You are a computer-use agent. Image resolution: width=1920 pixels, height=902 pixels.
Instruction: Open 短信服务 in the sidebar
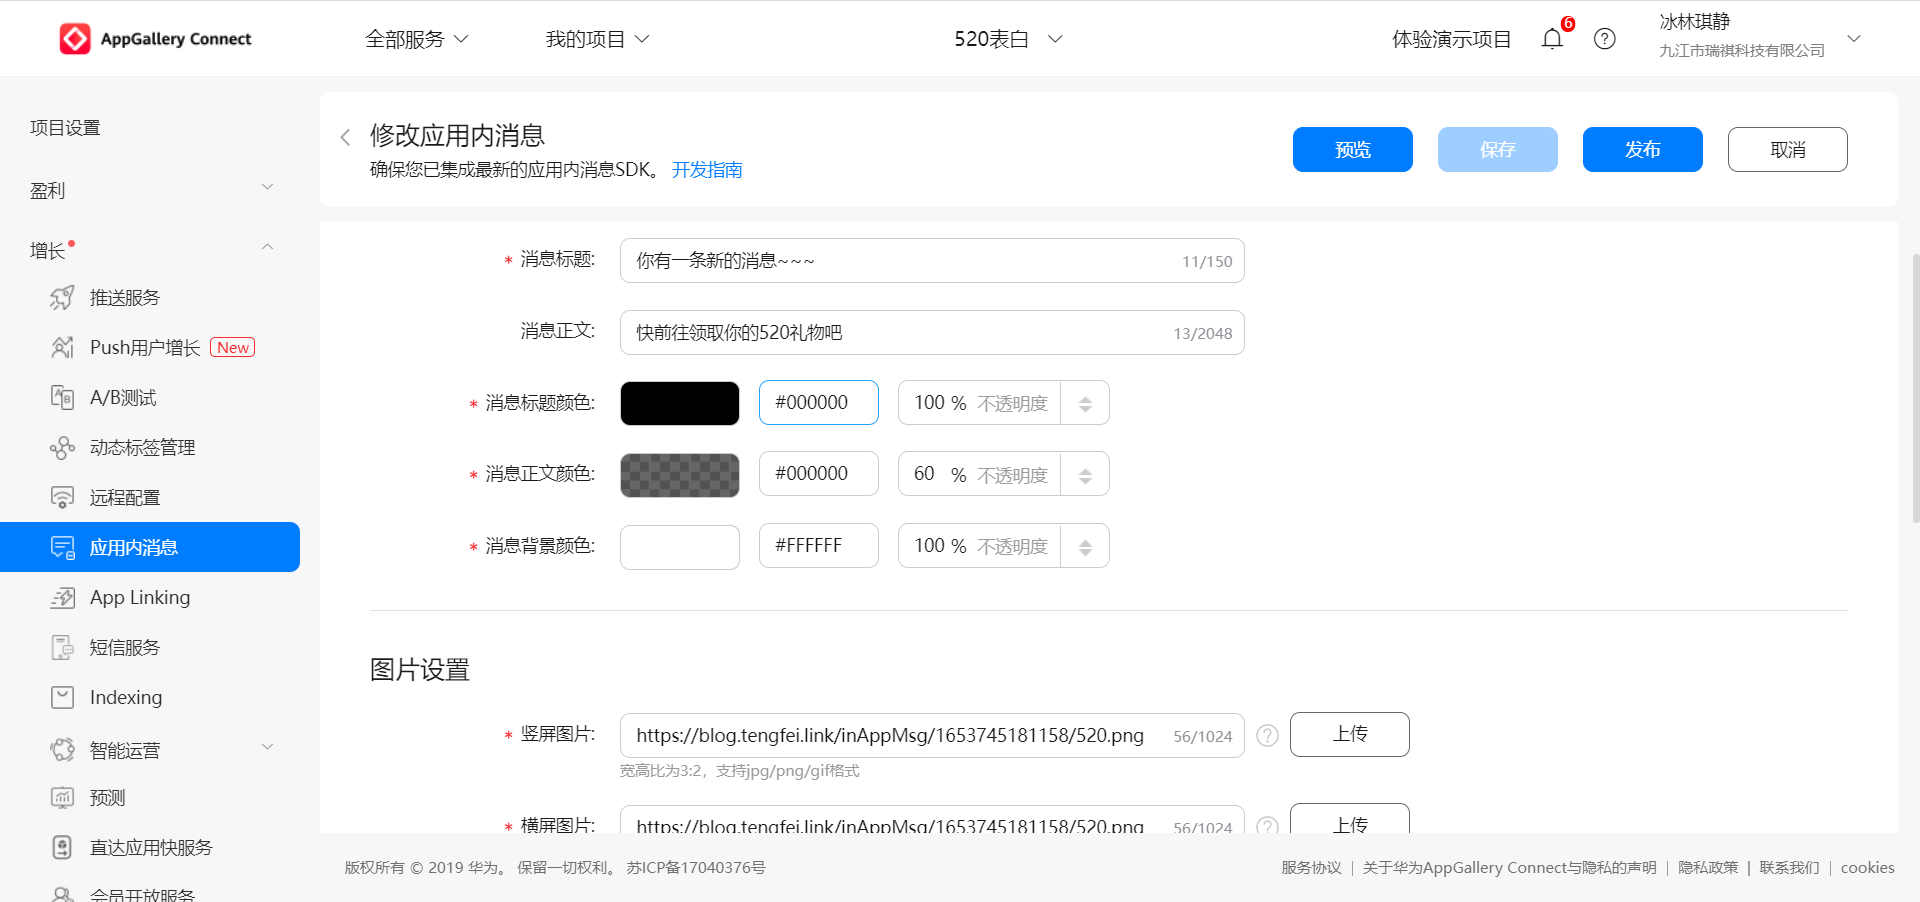tap(125, 647)
